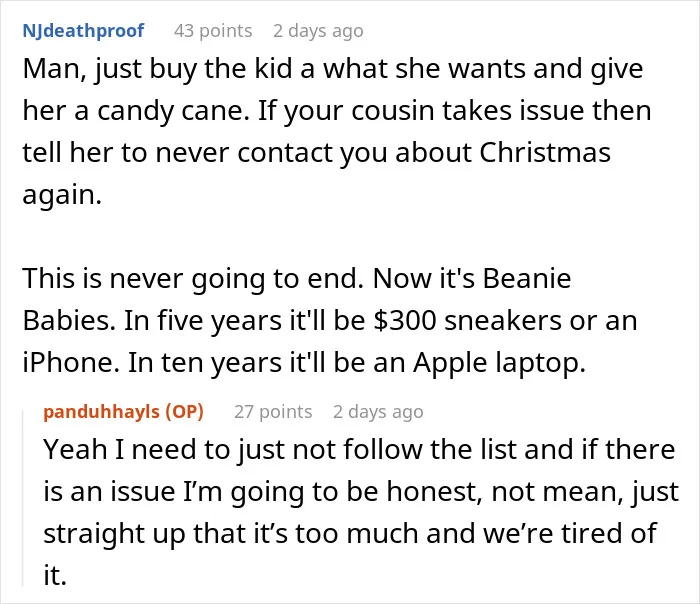Click the 27 points score label
The height and width of the screenshot is (604, 700).
point(273,412)
